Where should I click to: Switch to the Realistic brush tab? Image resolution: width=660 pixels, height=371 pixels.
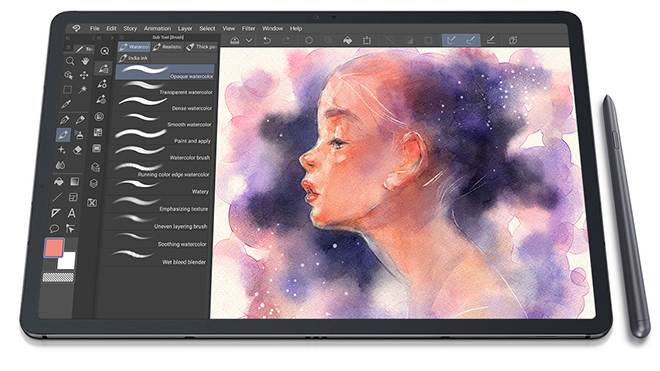point(168,47)
